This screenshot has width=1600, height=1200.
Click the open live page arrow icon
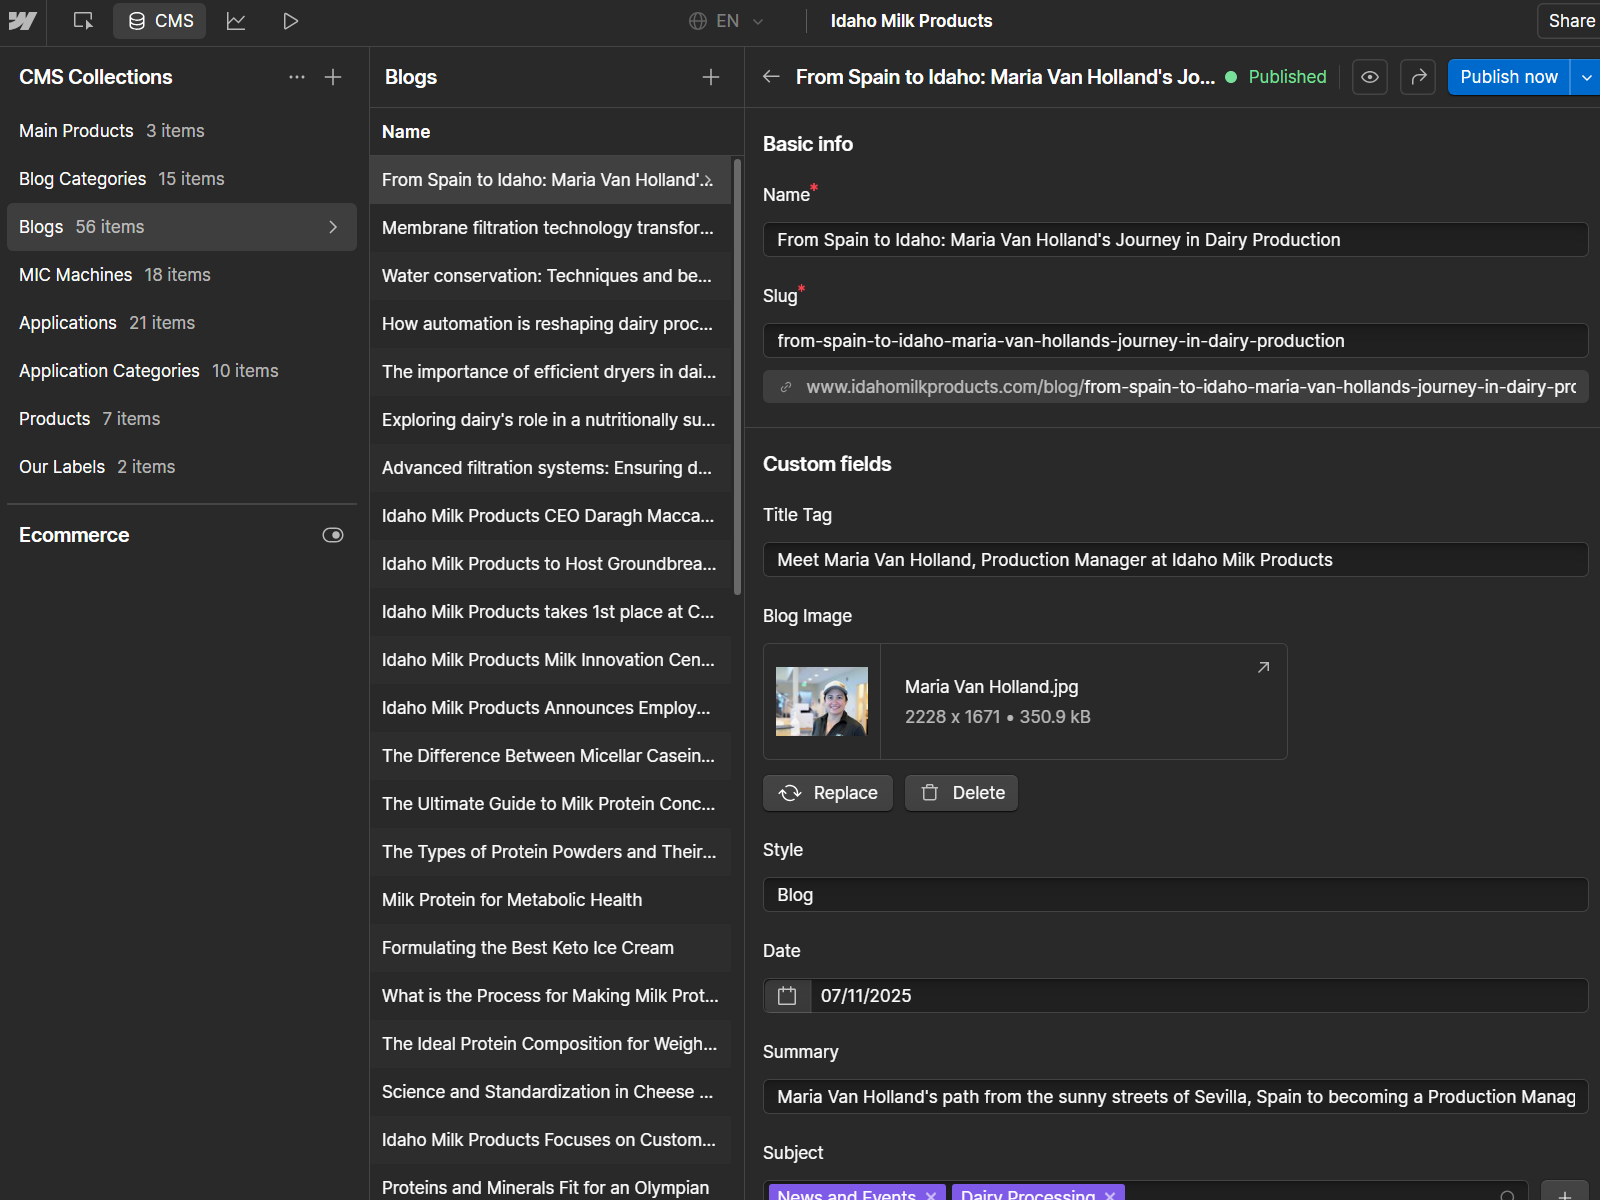point(1418,77)
